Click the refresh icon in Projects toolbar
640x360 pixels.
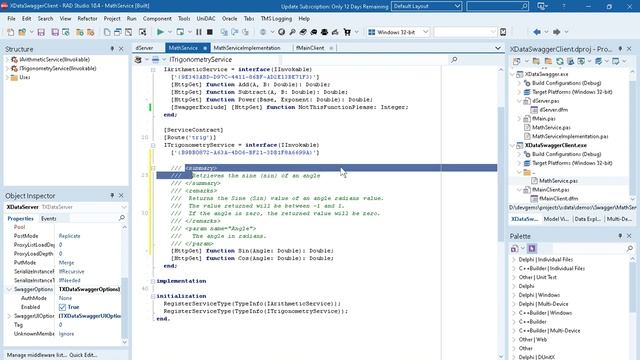point(560,61)
